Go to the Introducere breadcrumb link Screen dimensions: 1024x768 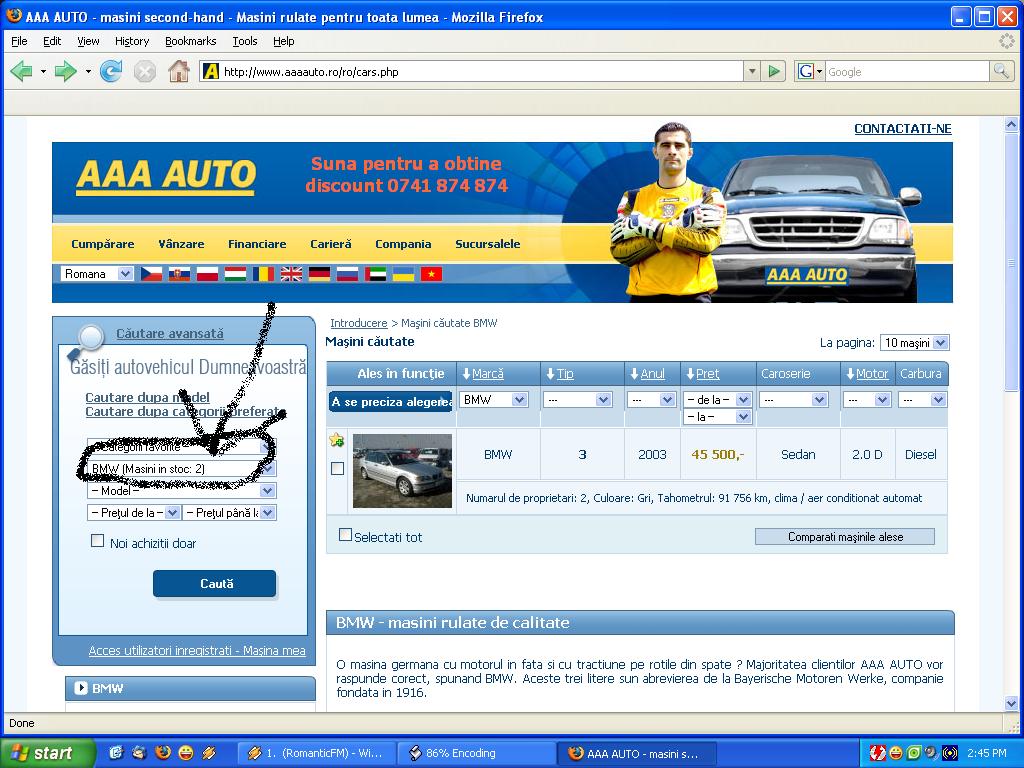click(x=359, y=323)
